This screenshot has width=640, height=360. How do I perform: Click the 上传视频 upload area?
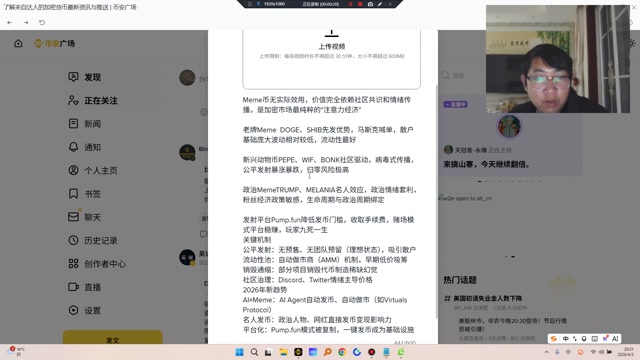pos(331,59)
